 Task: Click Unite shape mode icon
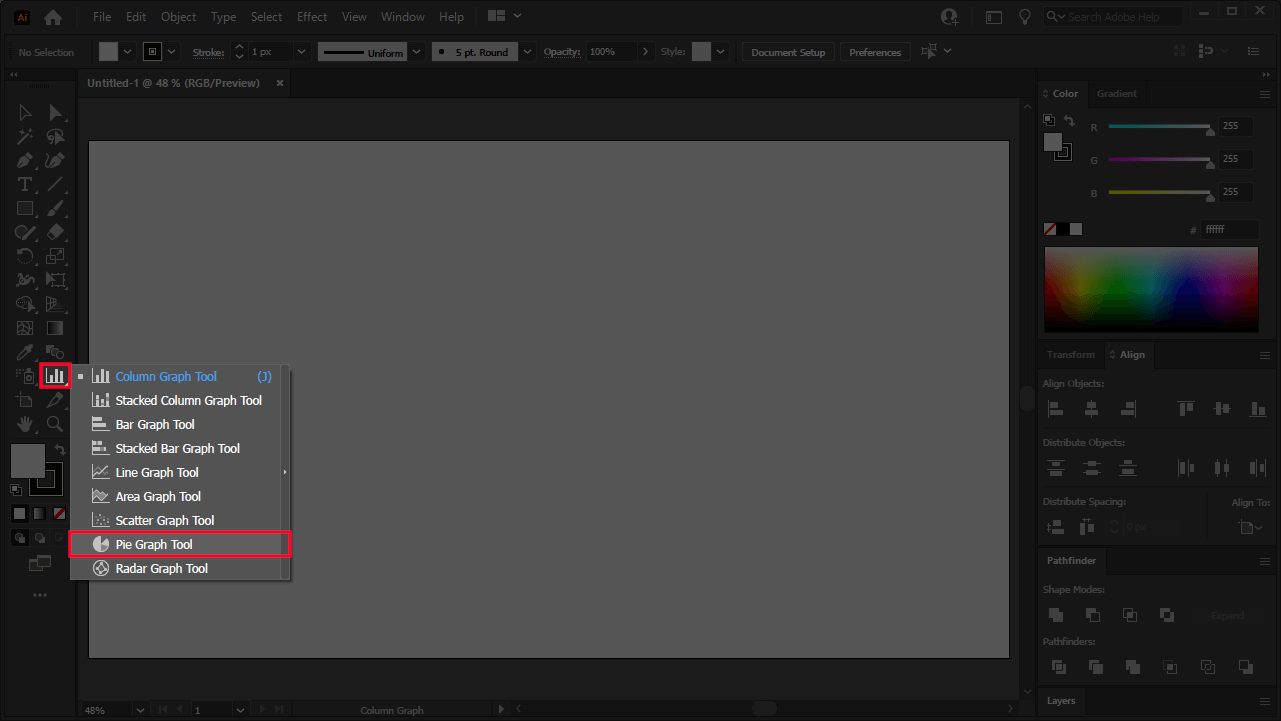pyautogui.click(x=1055, y=615)
